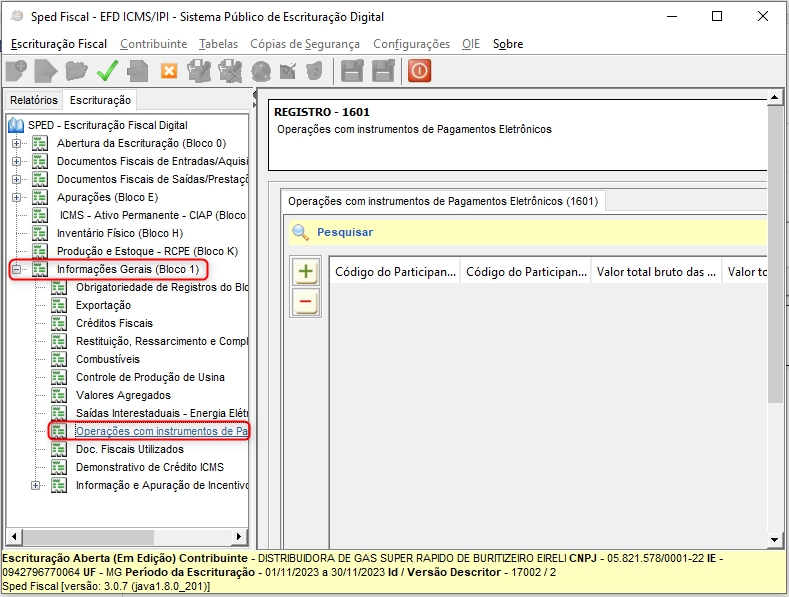Click the green checkmark validate icon
The image size is (789, 597).
point(107,71)
